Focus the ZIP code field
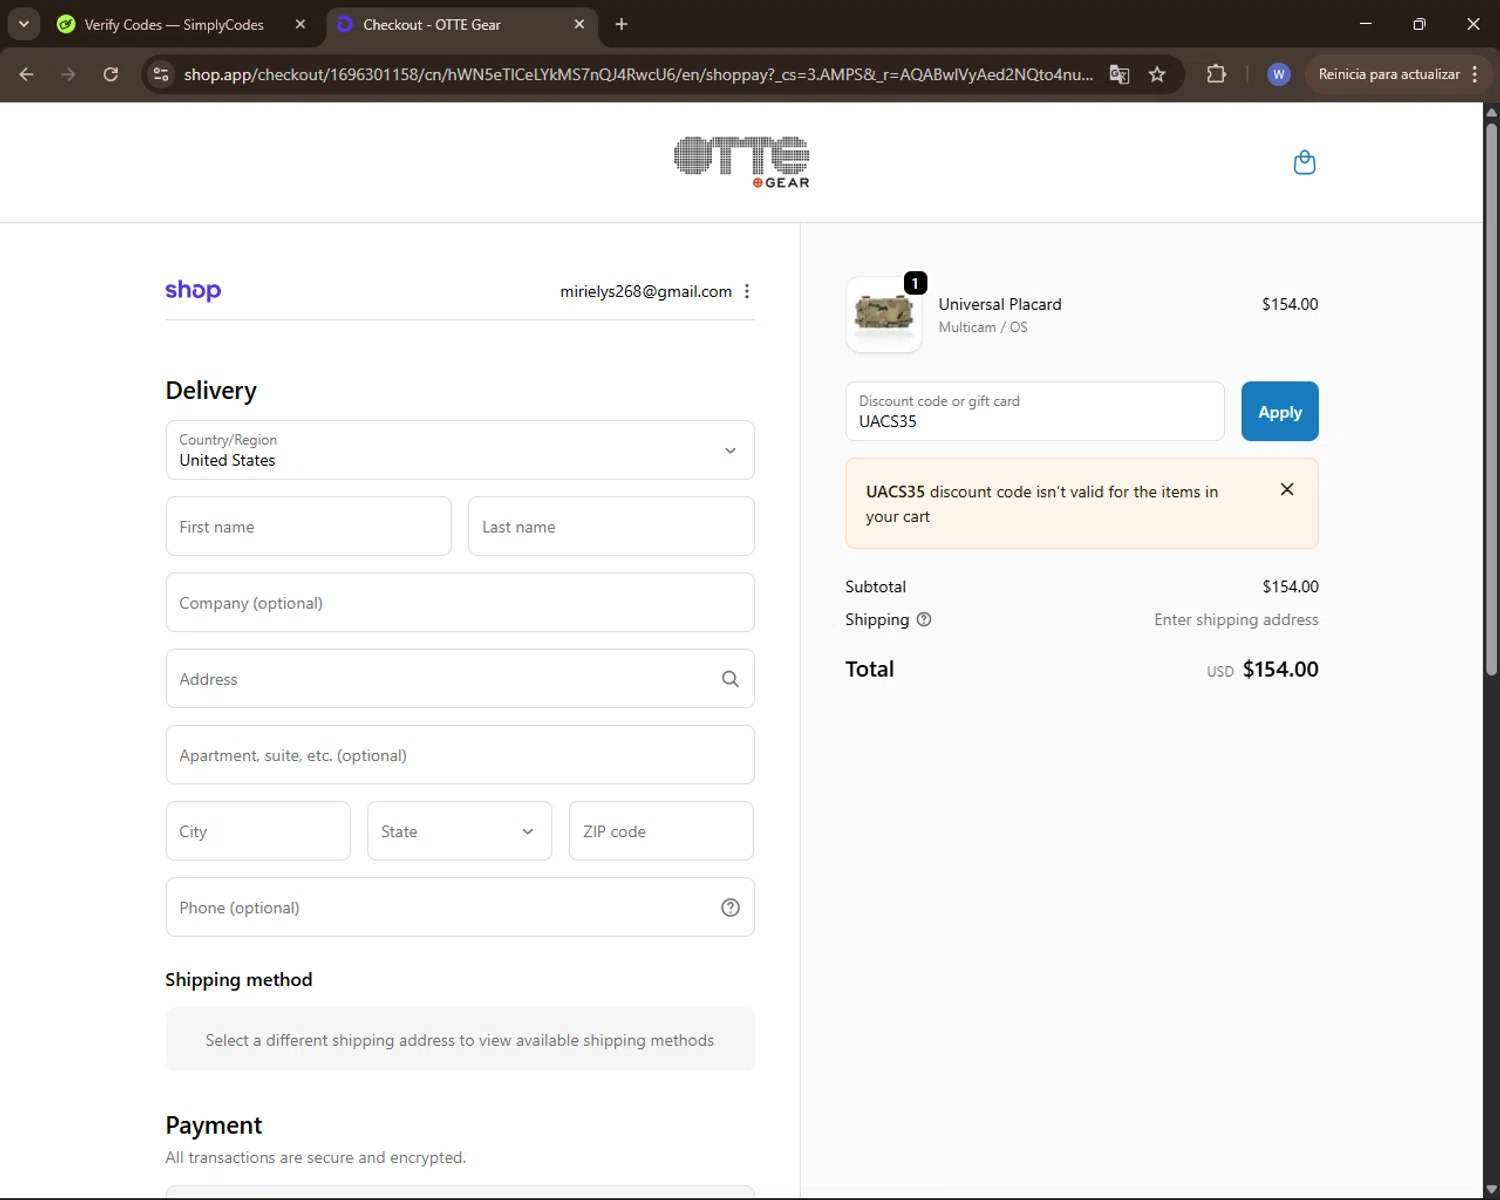Image resolution: width=1500 pixels, height=1200 pixels. (661, 831)
